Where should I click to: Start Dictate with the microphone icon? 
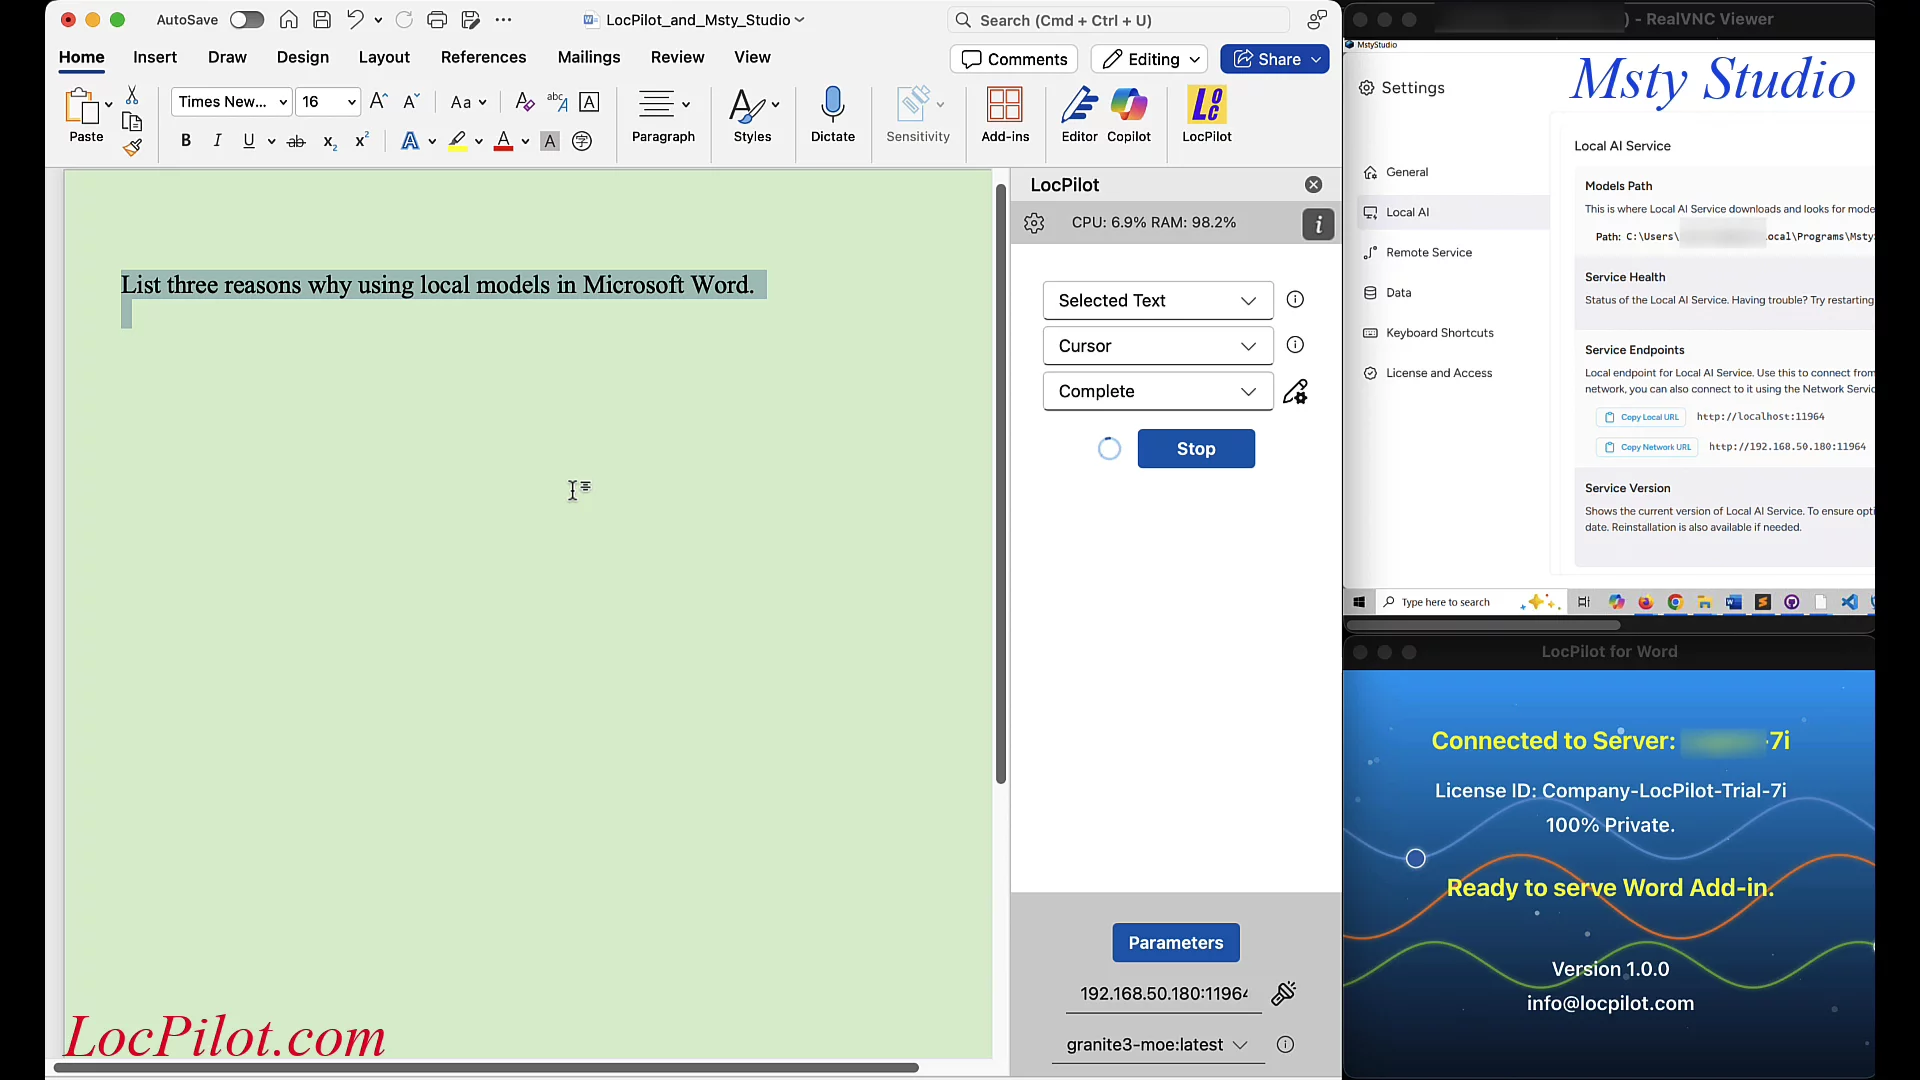coord(833,115)
